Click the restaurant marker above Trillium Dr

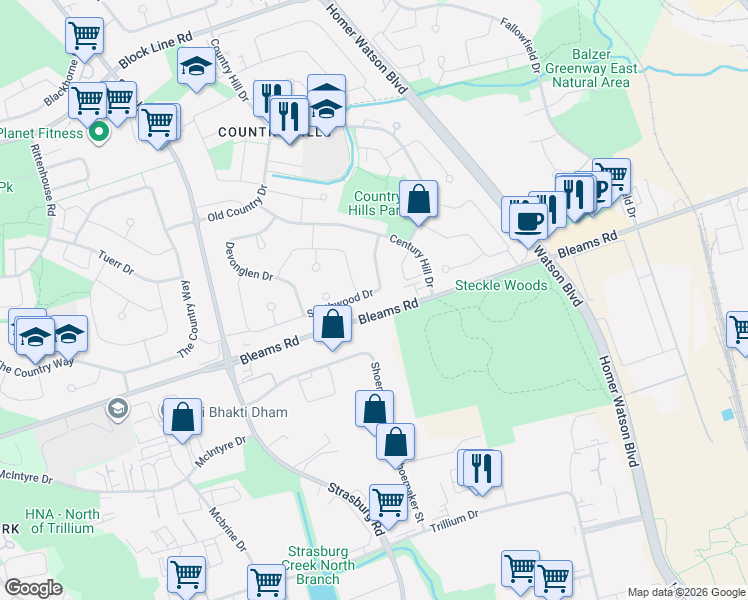[482, 471]
